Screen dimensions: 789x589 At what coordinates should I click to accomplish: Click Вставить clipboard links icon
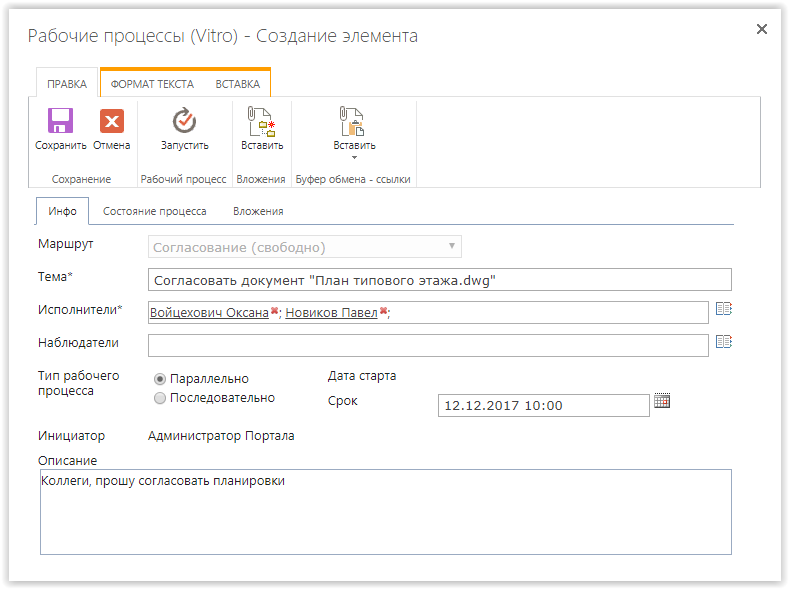click(353, 121)
